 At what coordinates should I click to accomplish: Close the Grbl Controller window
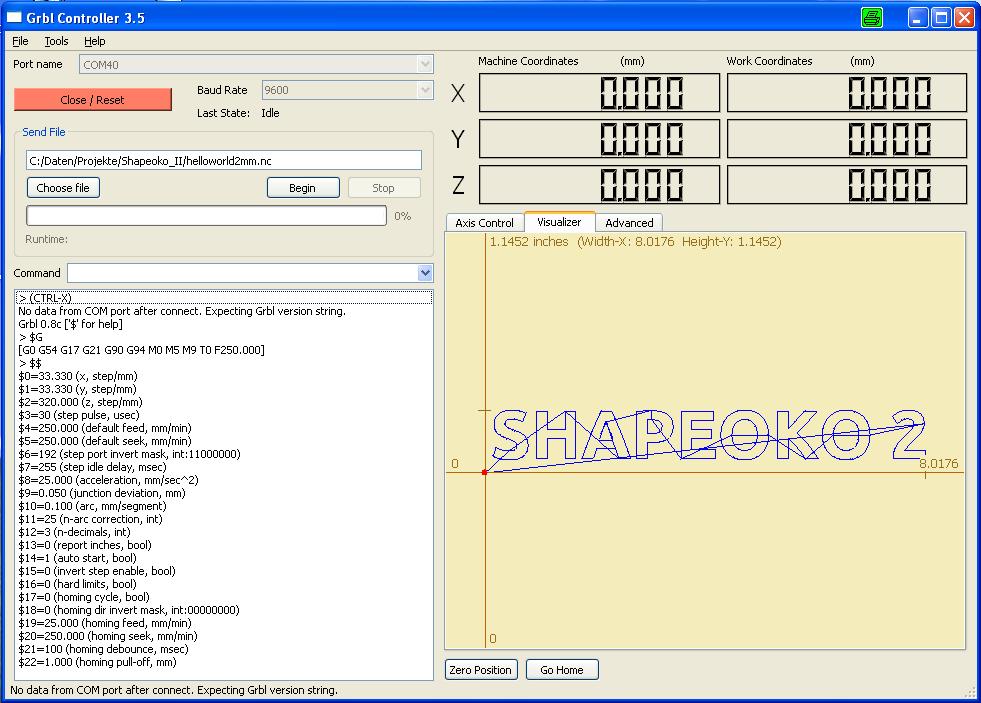coord(964,17)
